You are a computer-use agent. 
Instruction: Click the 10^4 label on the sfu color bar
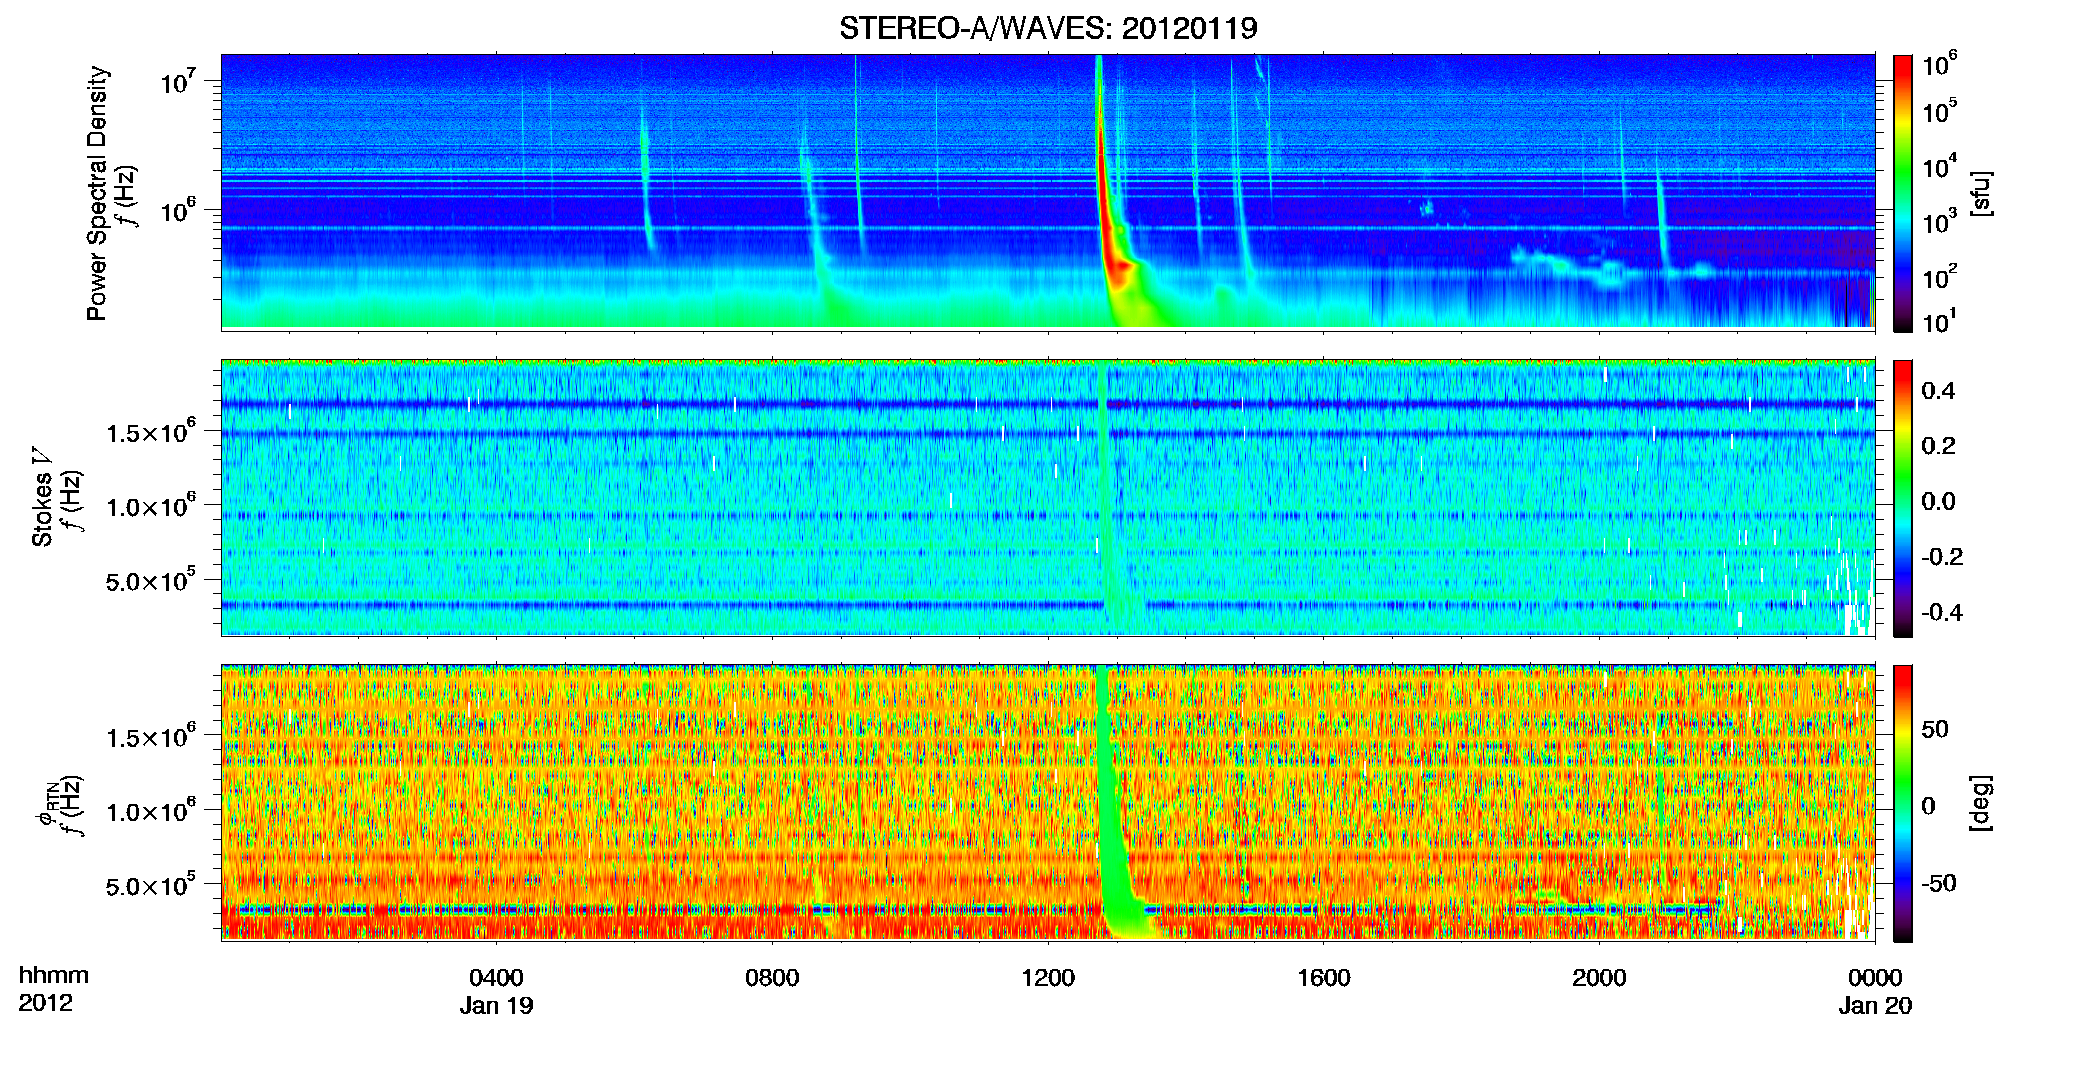[1940, 168]
